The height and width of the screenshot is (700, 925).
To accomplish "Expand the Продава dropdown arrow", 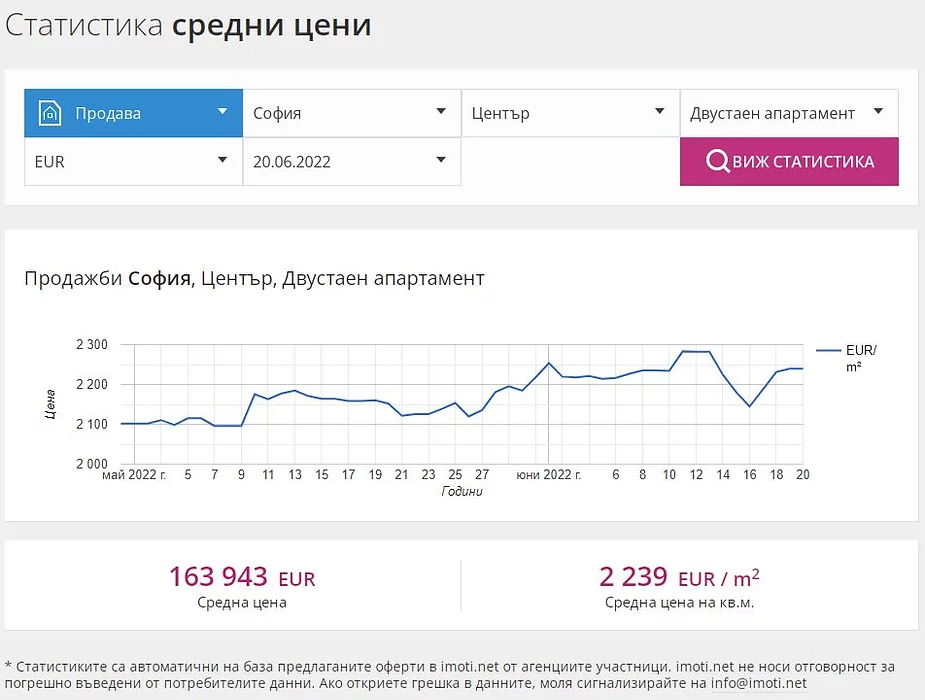I will 223,112.
